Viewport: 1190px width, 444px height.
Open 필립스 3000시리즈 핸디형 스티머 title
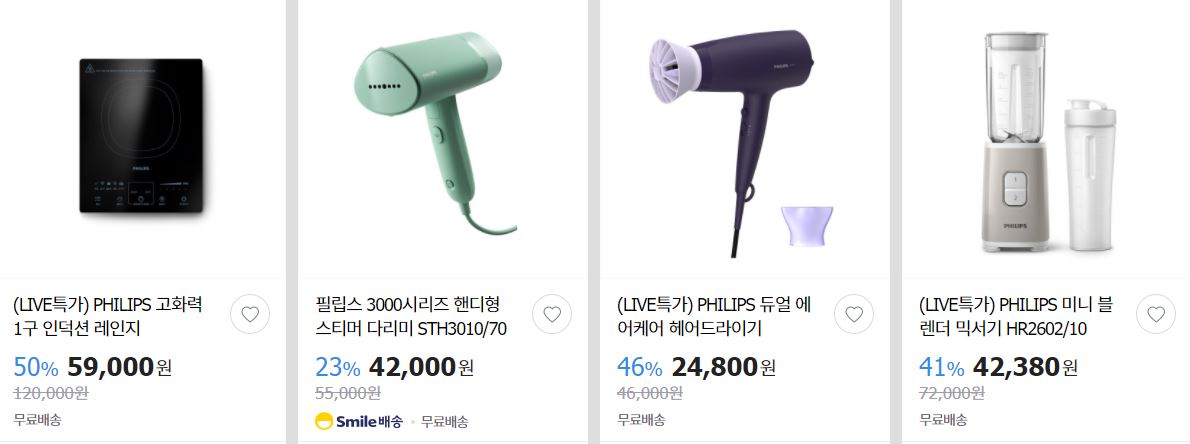[x=411, y=316]
